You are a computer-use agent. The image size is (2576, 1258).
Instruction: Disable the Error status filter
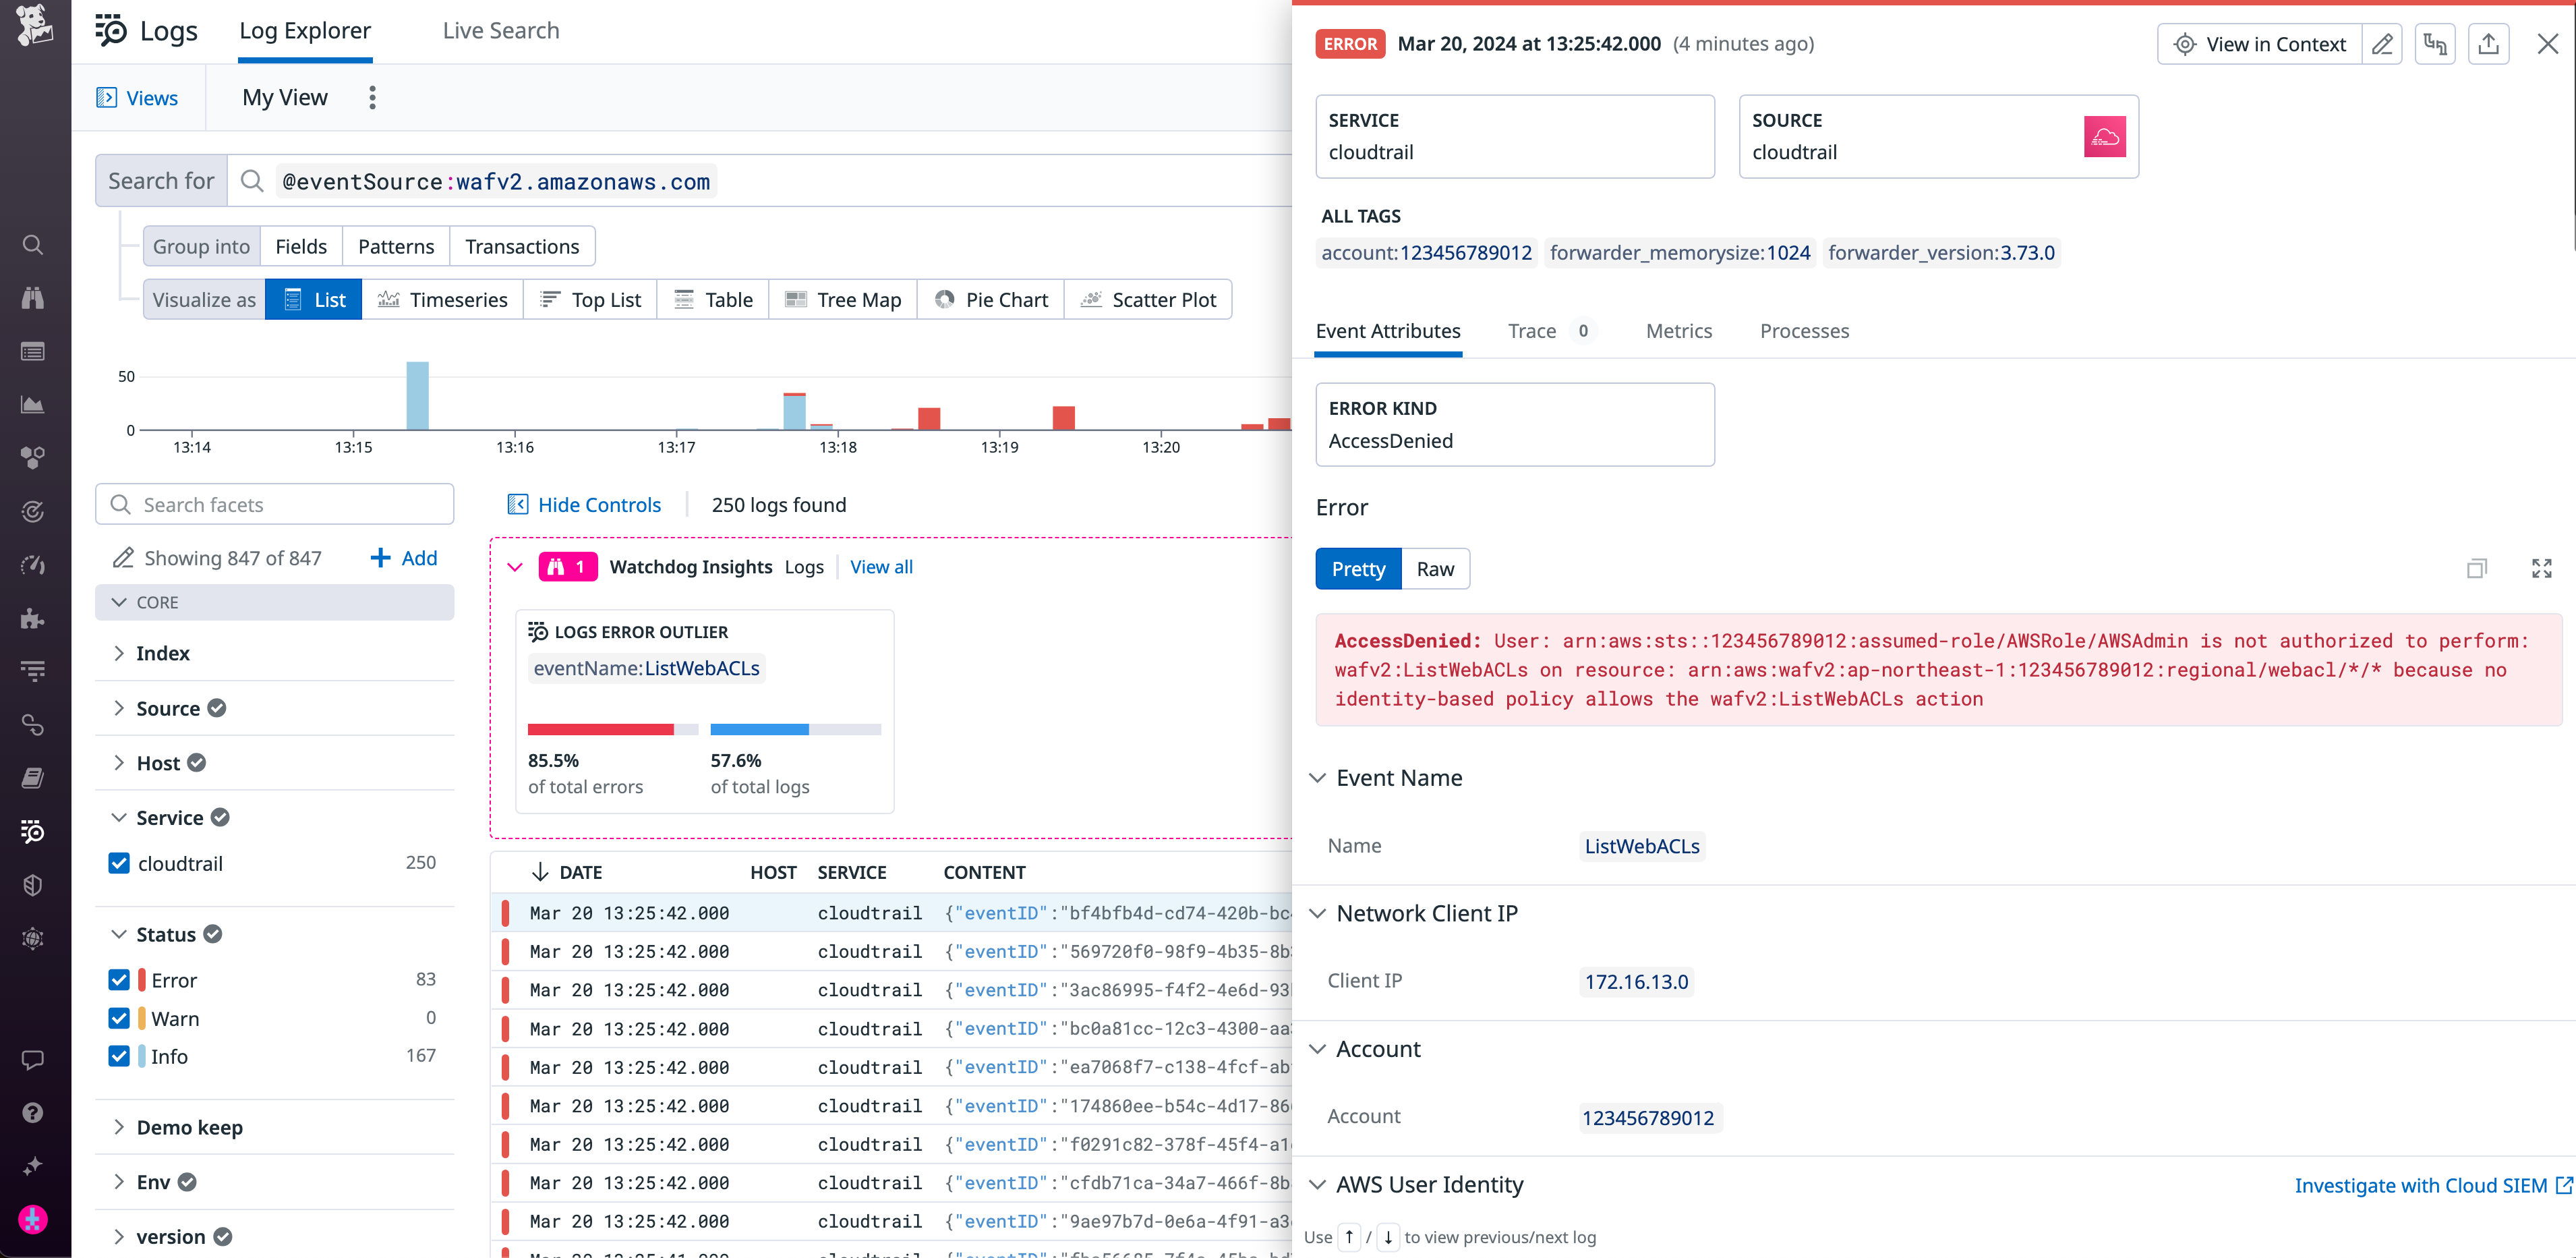(119, 979)
